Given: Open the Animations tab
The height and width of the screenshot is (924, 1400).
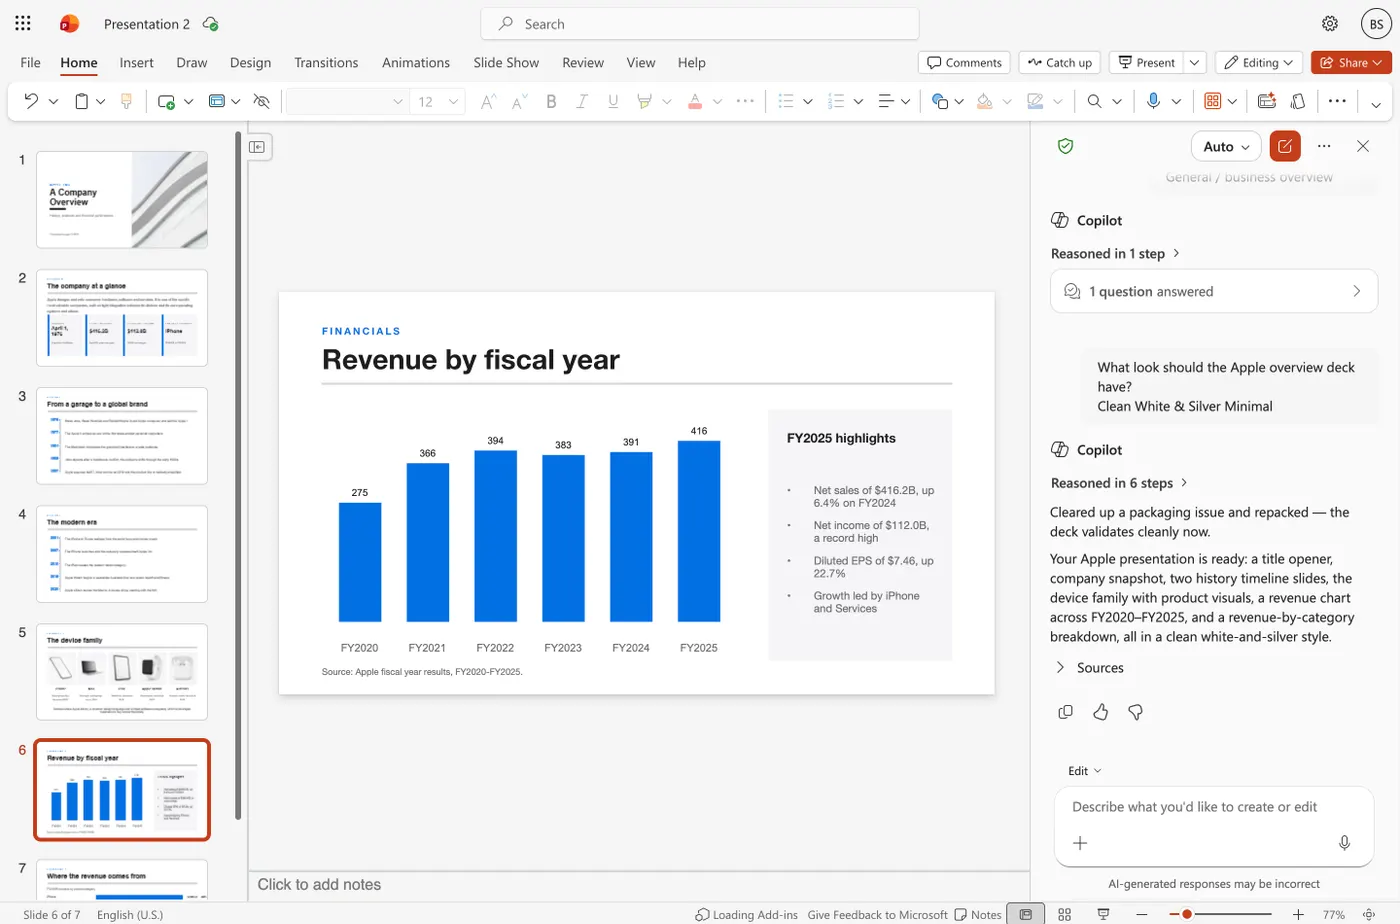Looking at the screenshot, I should coord(416,62).
